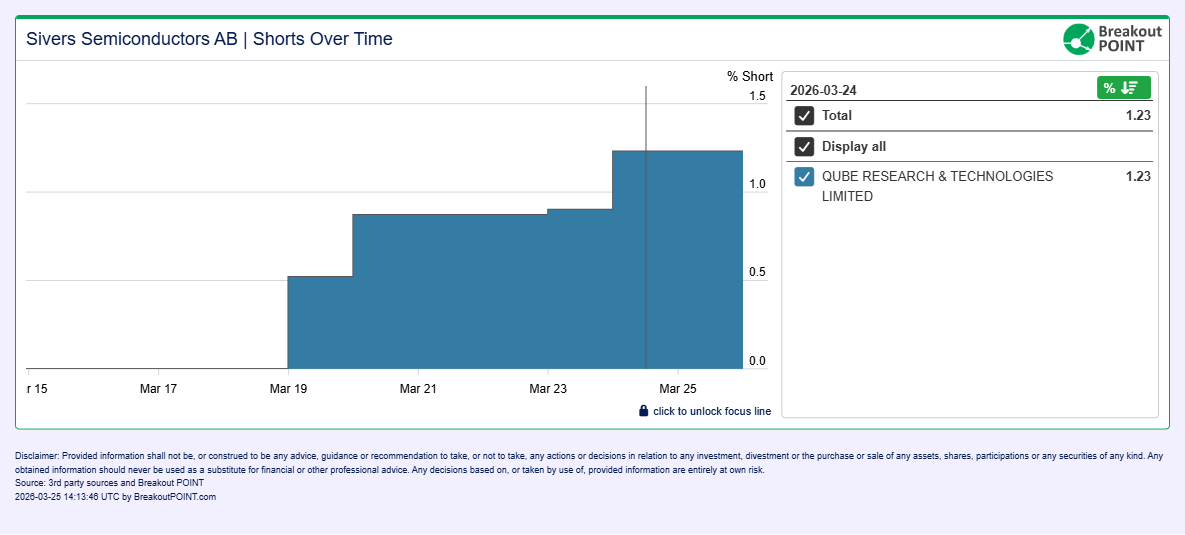Click the chart title 'Sivers Semiconductors AB | Shorts Over Time'
The height and width of the screenshot is (535, 1185).
[209, 39]
